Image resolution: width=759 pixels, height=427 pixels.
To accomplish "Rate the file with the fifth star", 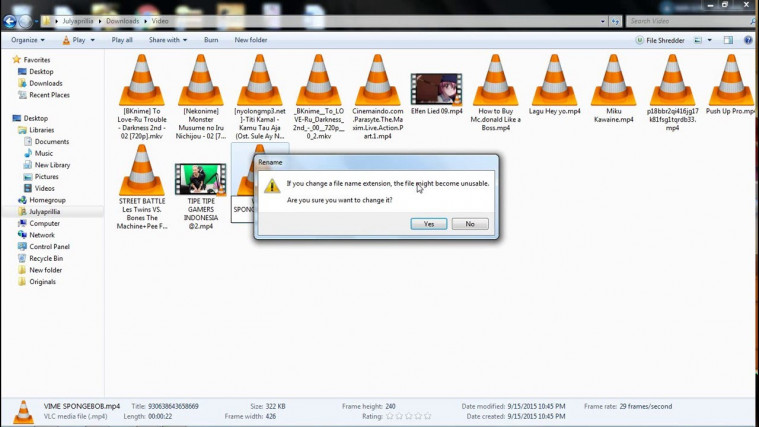I will click(427, 416).
